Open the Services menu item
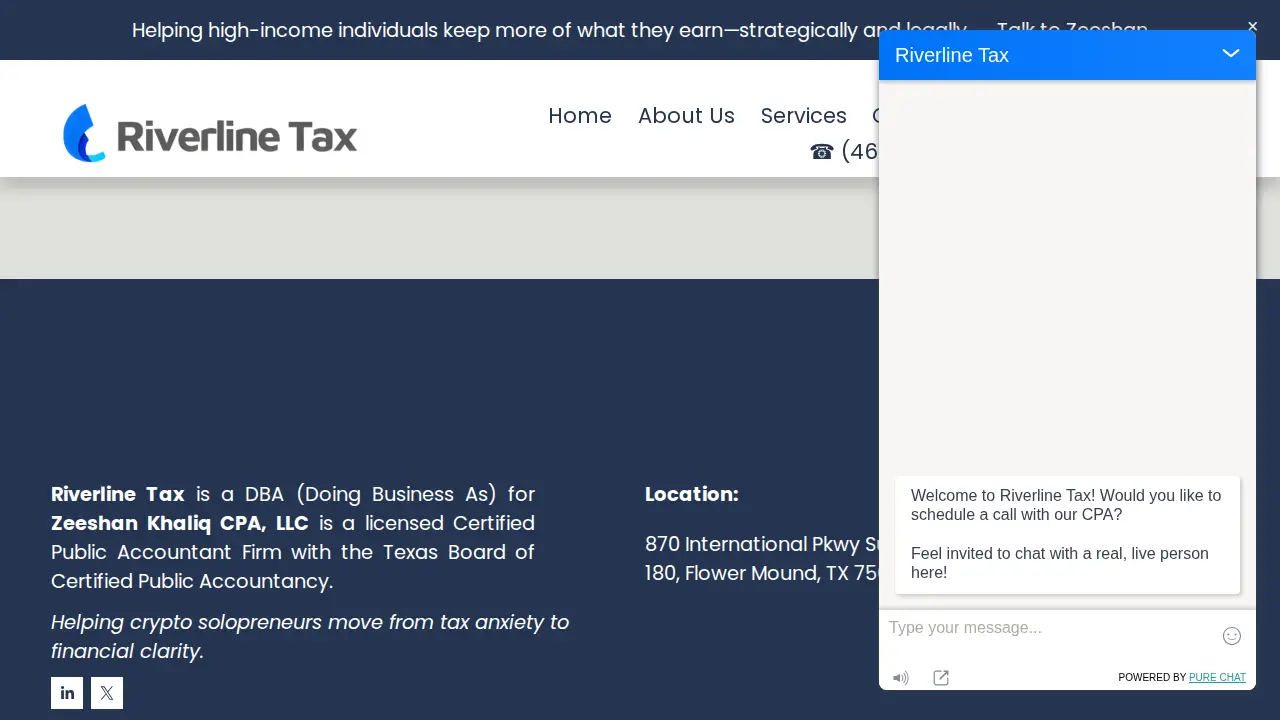The height and width of the screenshot is (720, 1280). [x=804, y=116]
